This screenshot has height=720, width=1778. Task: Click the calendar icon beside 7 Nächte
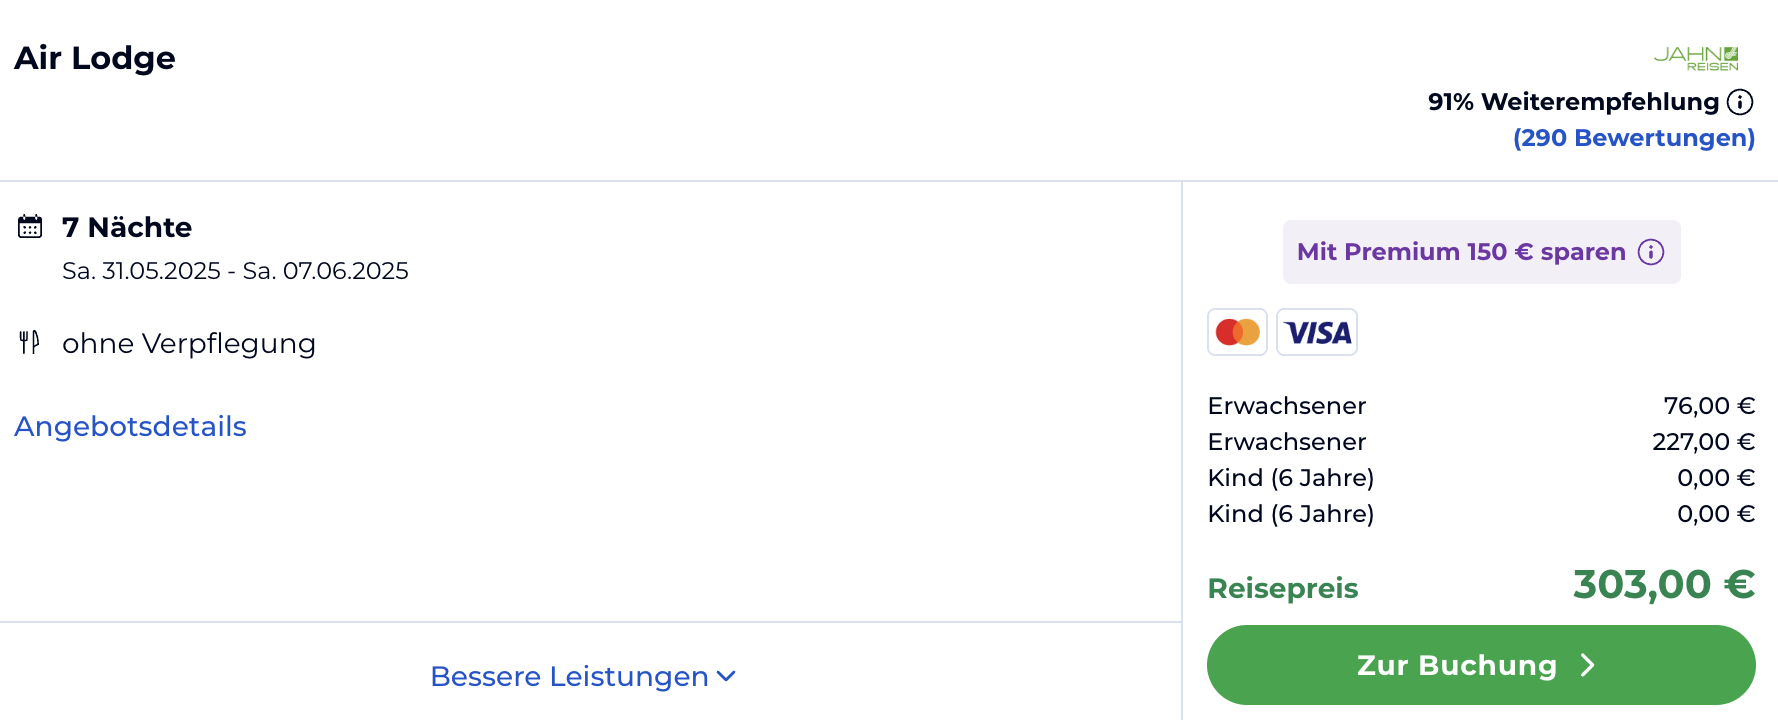click(x=30, y=227)
